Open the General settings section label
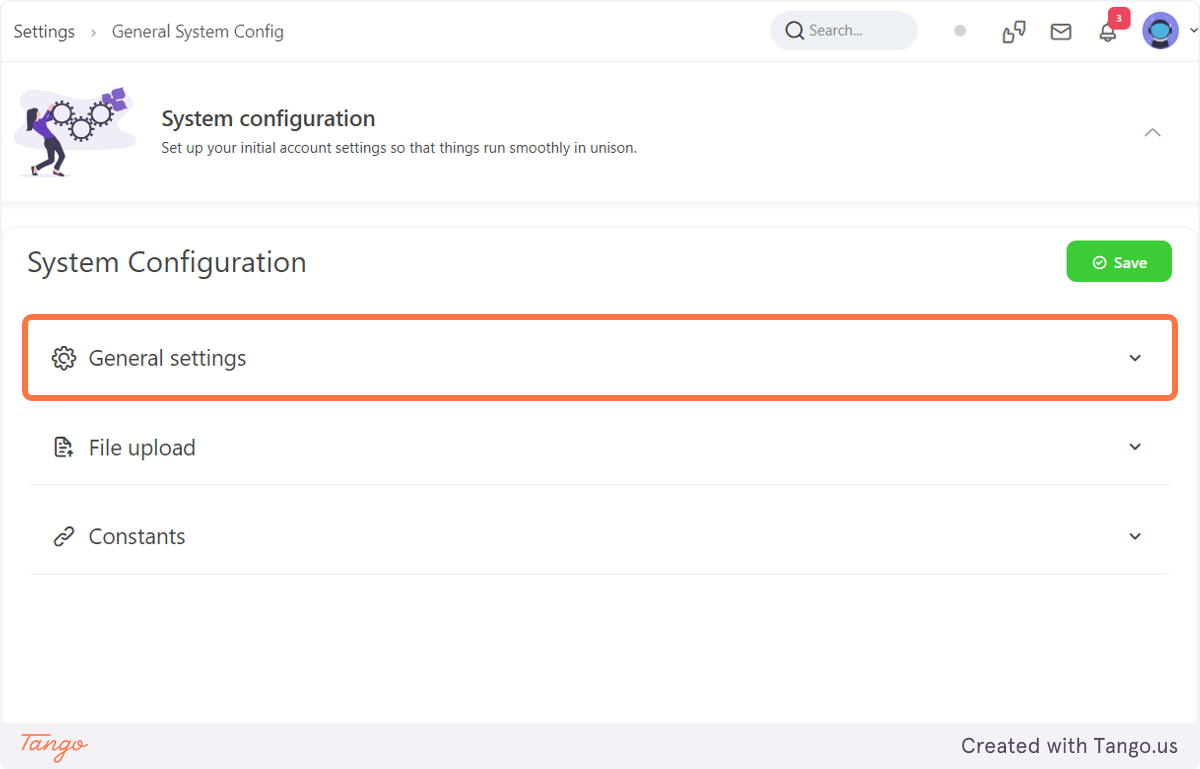Viewport: 1200px width, 769px height. (x=167, y=358)
